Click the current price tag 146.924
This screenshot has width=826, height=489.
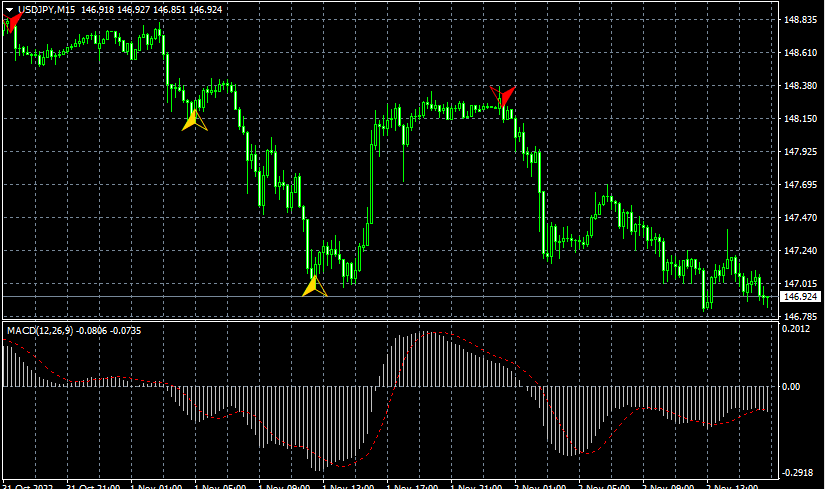point(799,297)
